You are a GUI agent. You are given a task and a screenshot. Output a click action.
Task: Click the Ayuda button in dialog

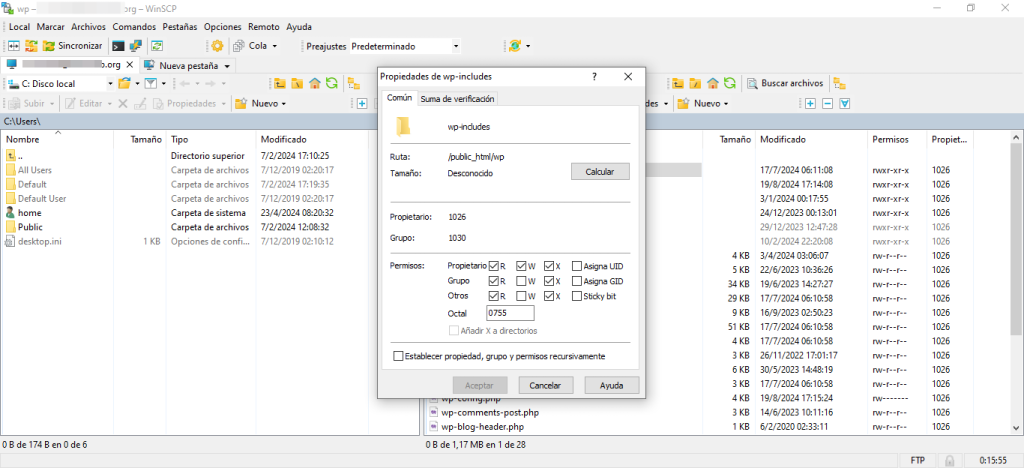tap(611, 385)
